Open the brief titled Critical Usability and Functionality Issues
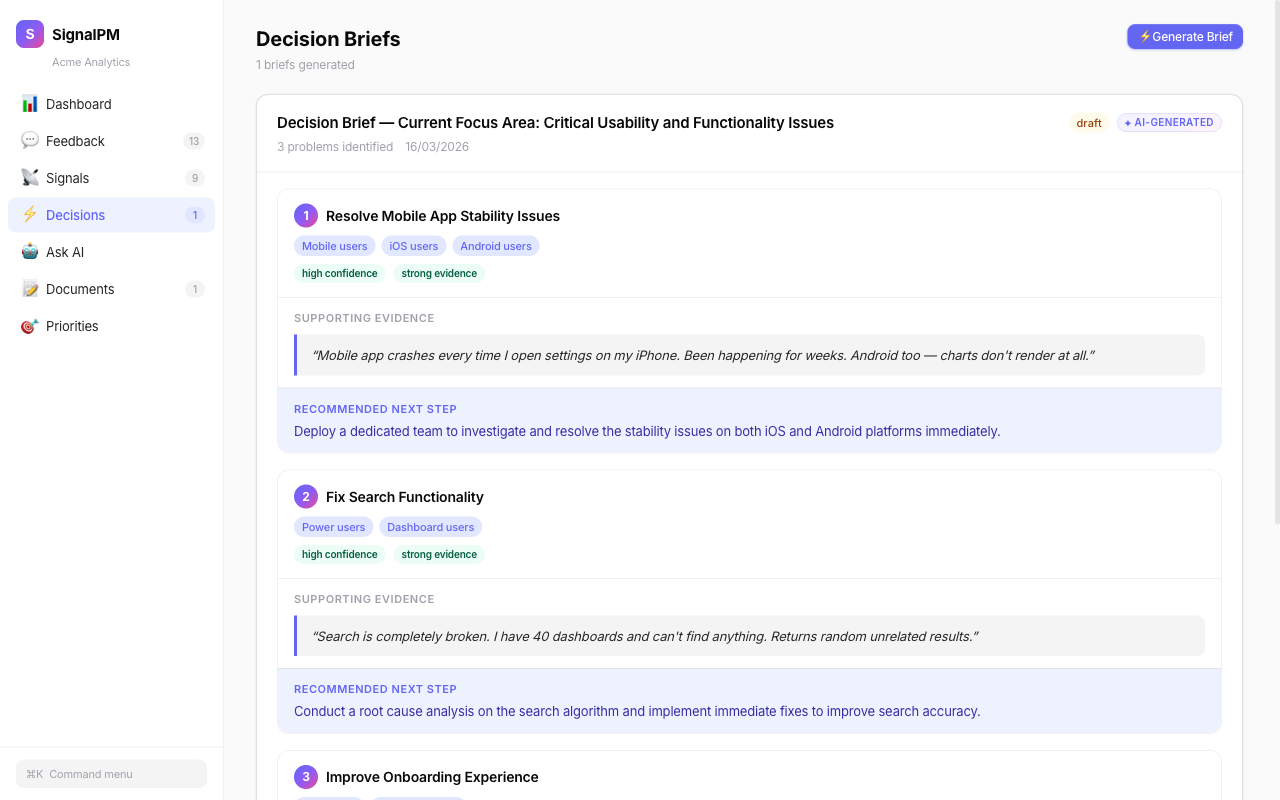 coord(555,122)
